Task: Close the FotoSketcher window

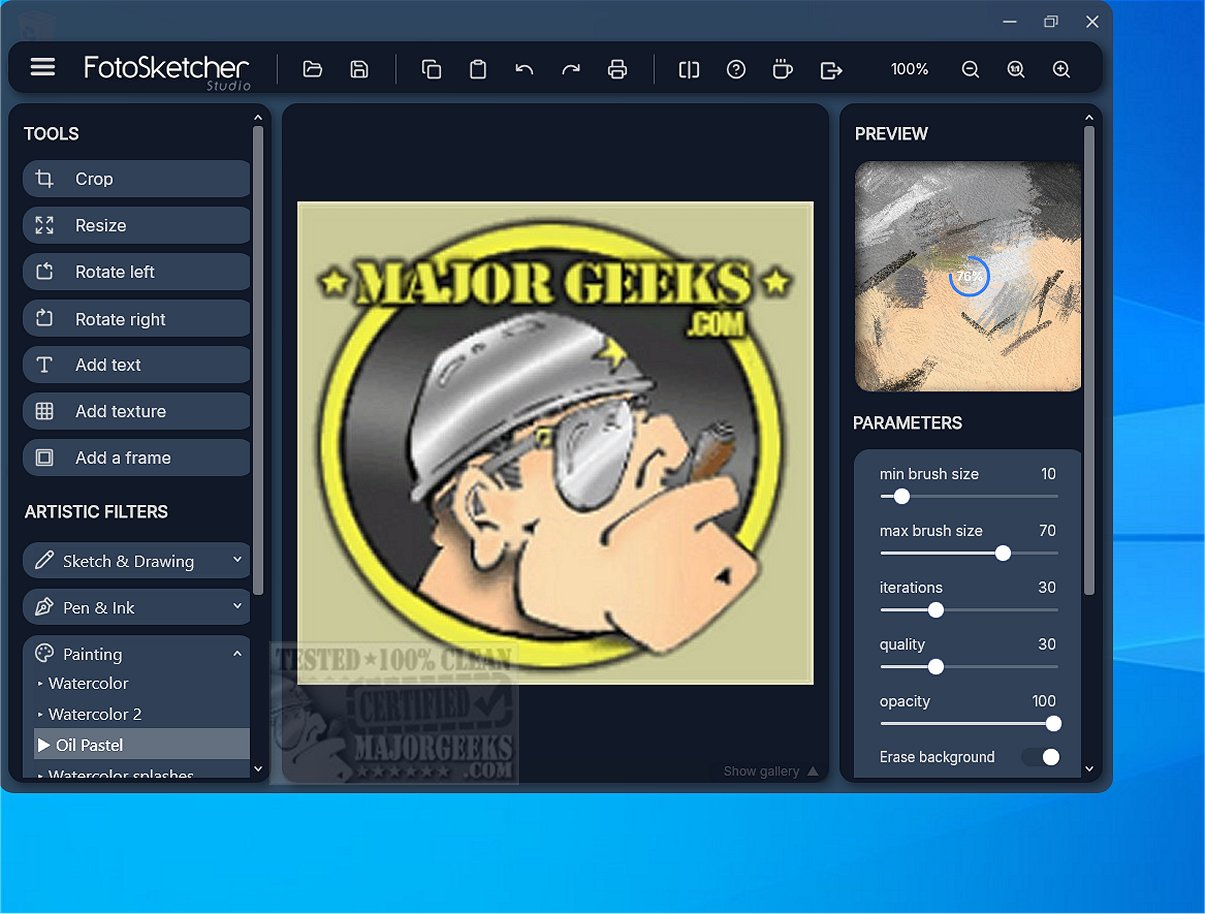Action: (x=1092, y=21)
